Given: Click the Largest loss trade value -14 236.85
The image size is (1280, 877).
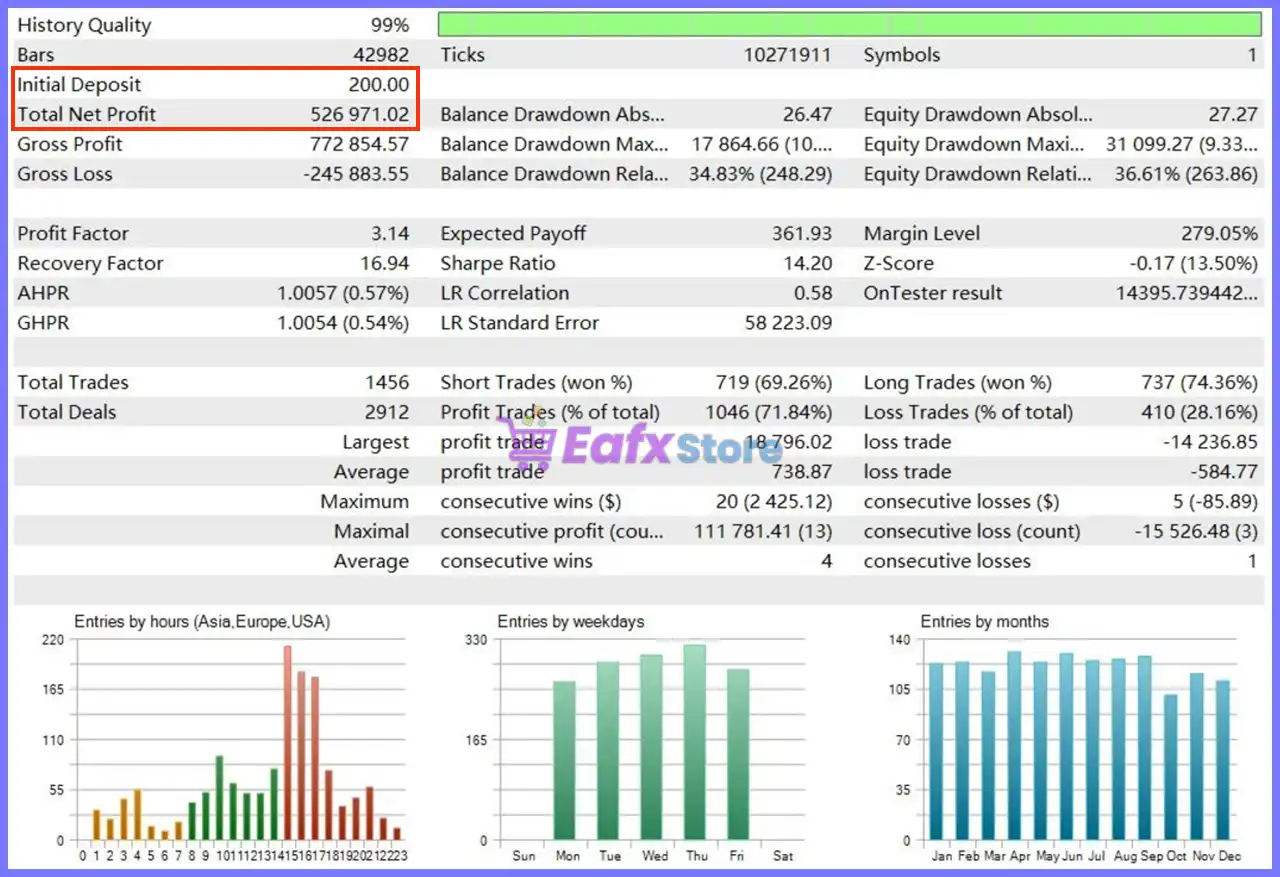Looking at the screenshot, I should tap(1210, 442).
